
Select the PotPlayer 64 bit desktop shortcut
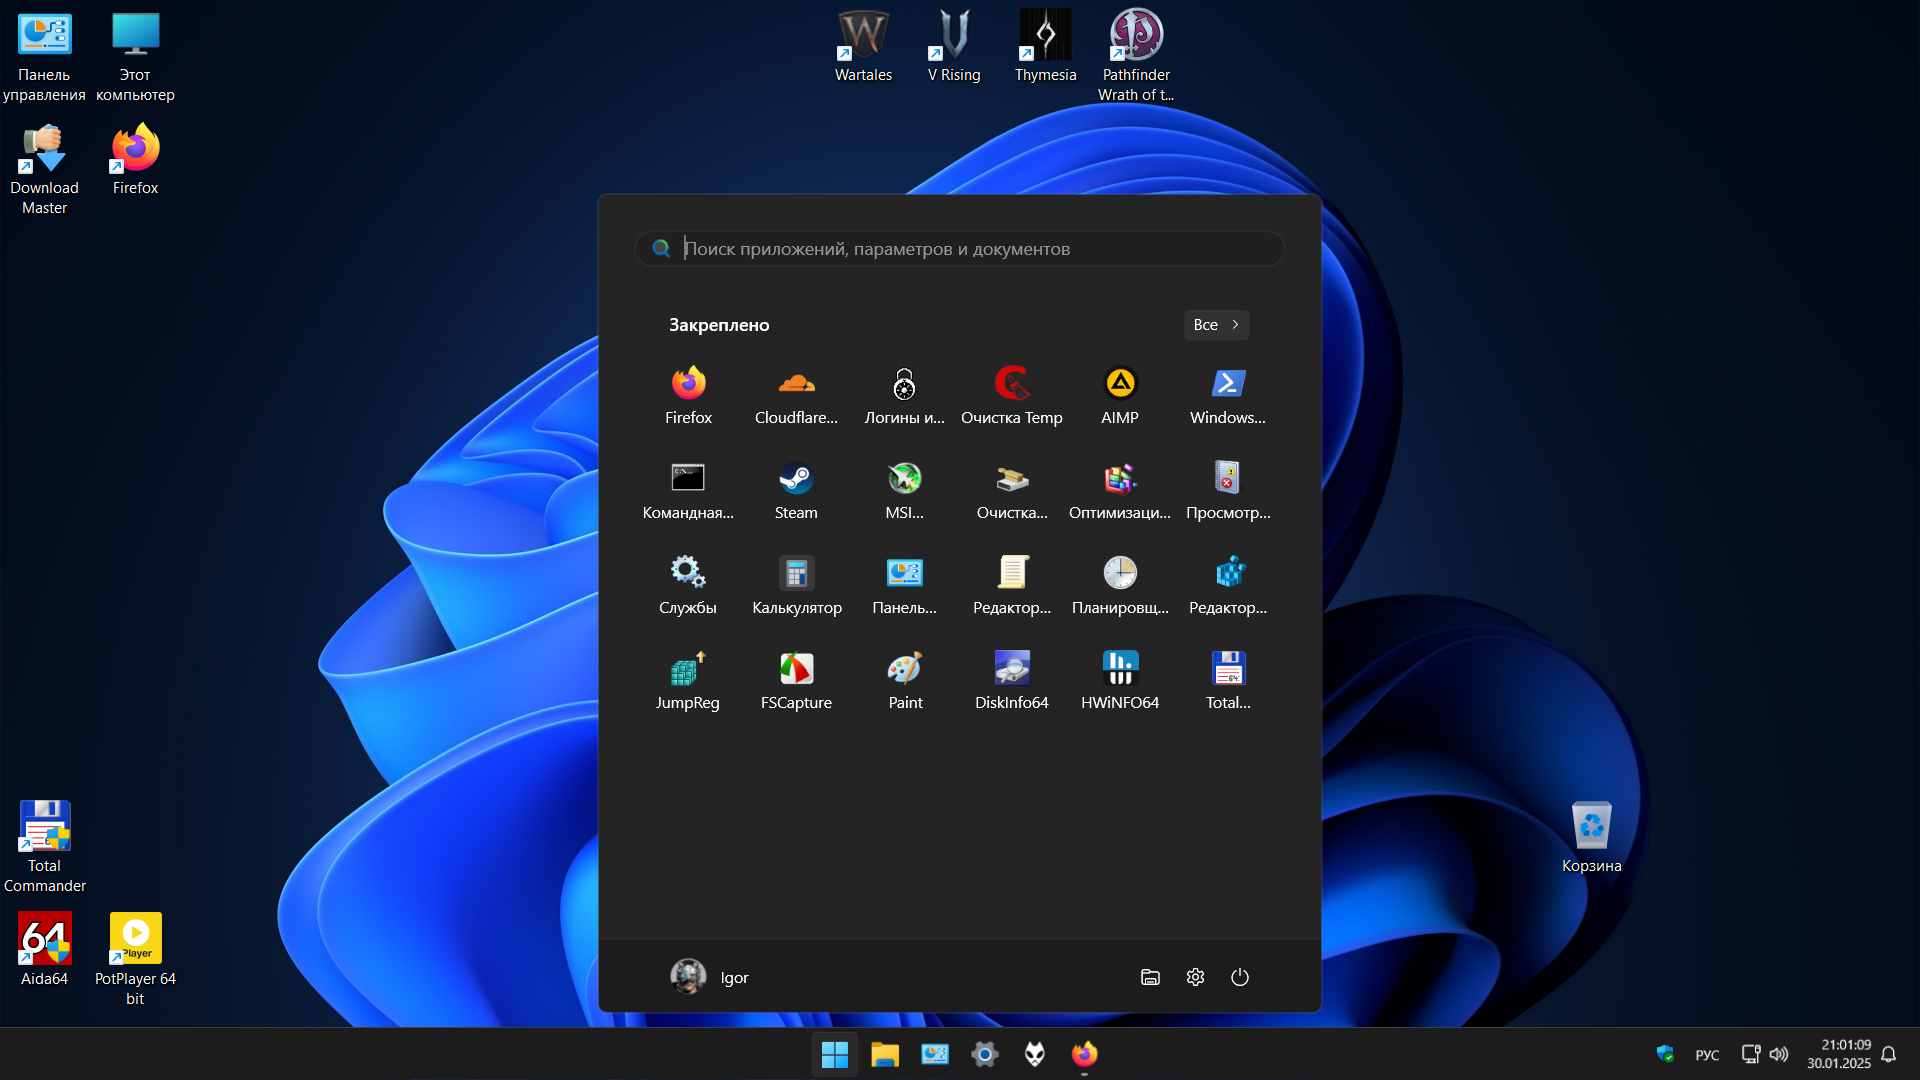135,960
